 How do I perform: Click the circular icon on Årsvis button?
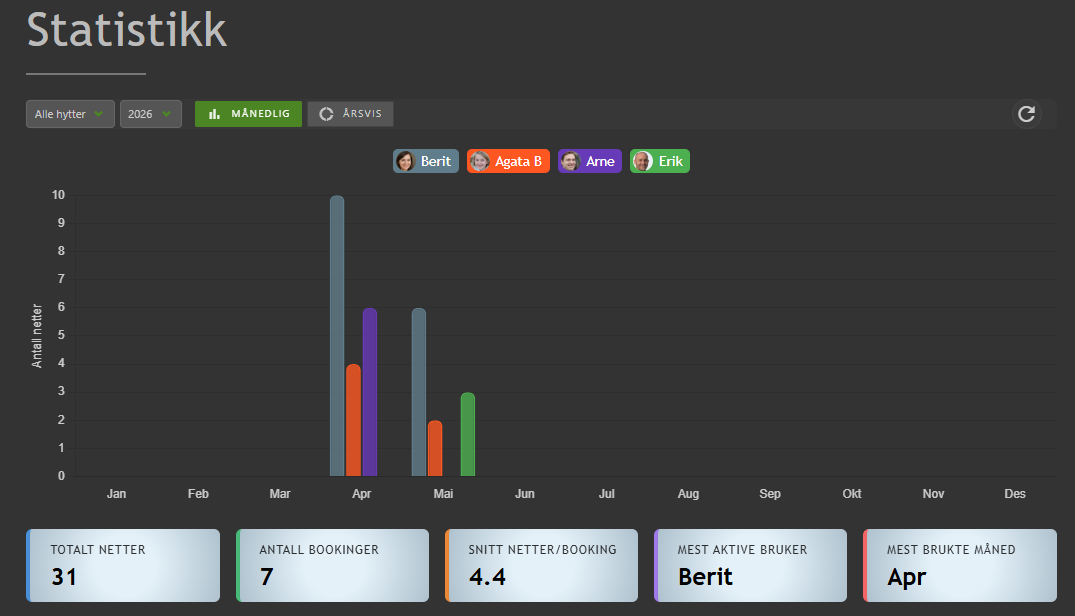(326, 114)
